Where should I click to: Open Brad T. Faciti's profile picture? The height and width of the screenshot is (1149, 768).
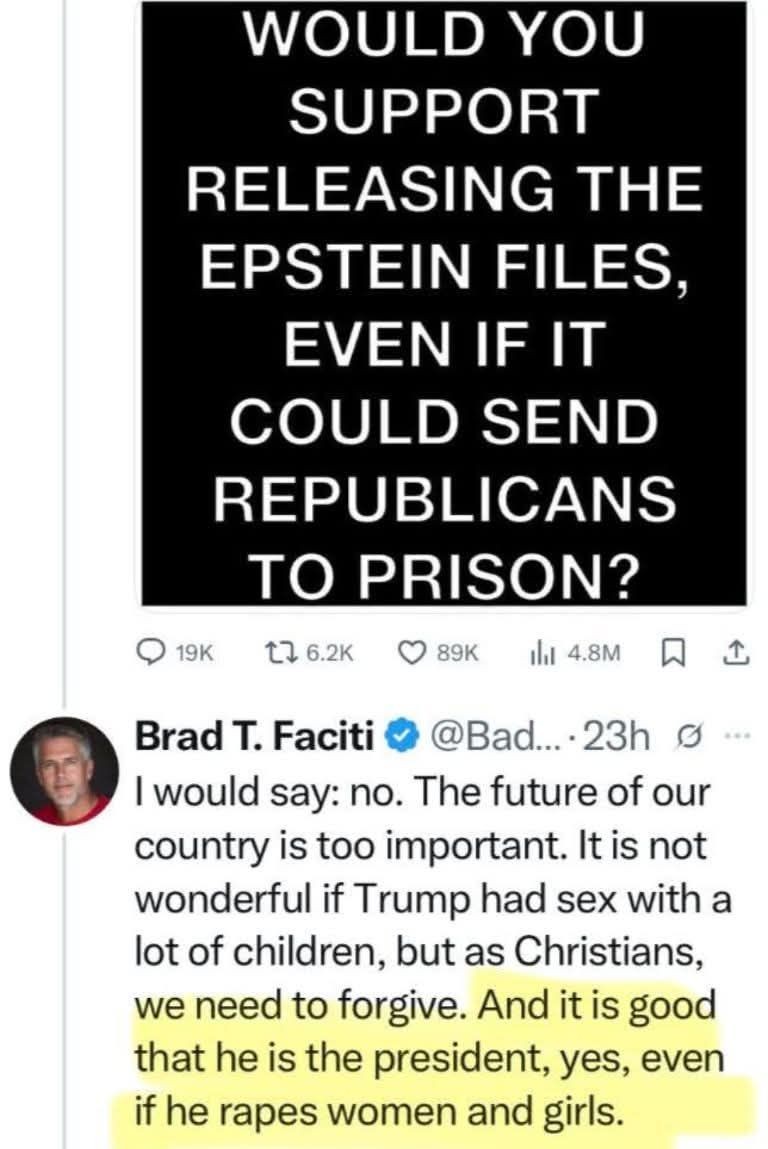point(64,771)
